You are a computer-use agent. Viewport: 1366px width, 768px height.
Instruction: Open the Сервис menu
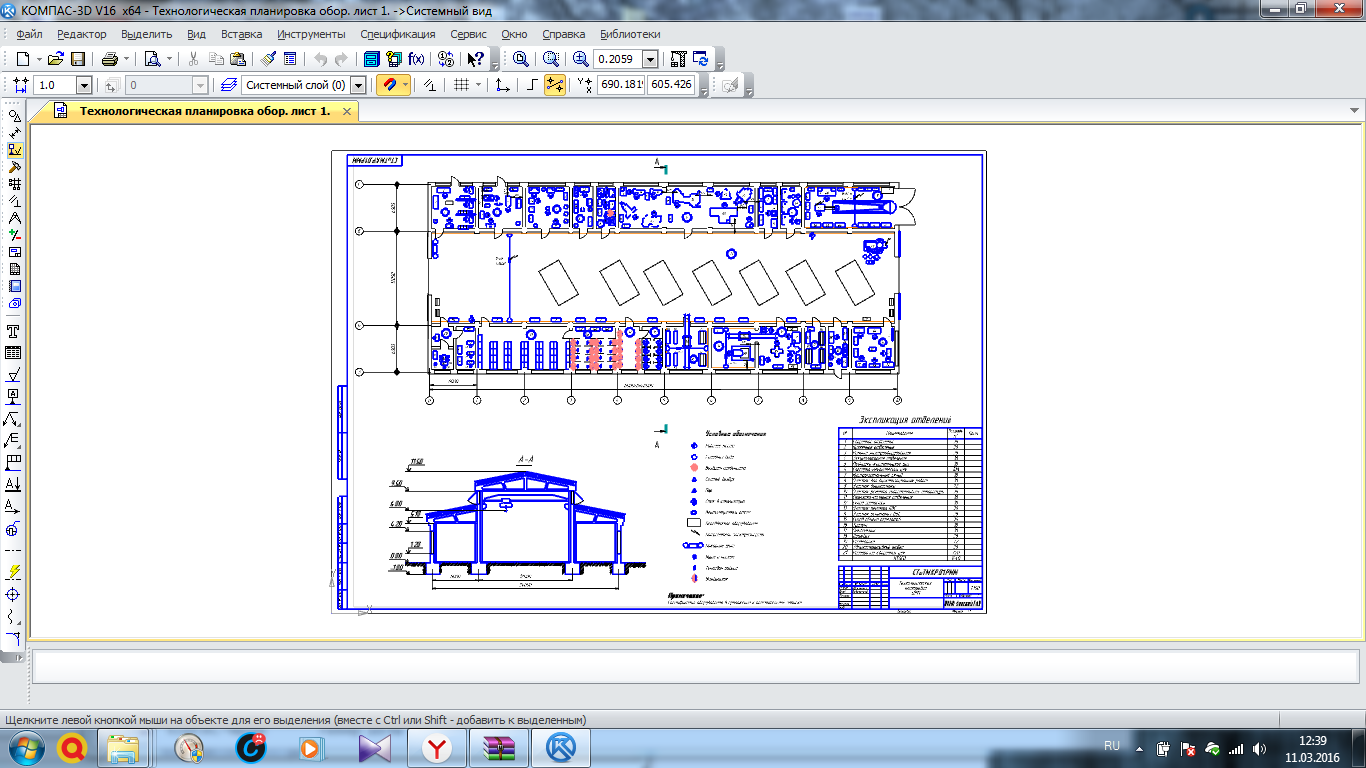[469, 34]
